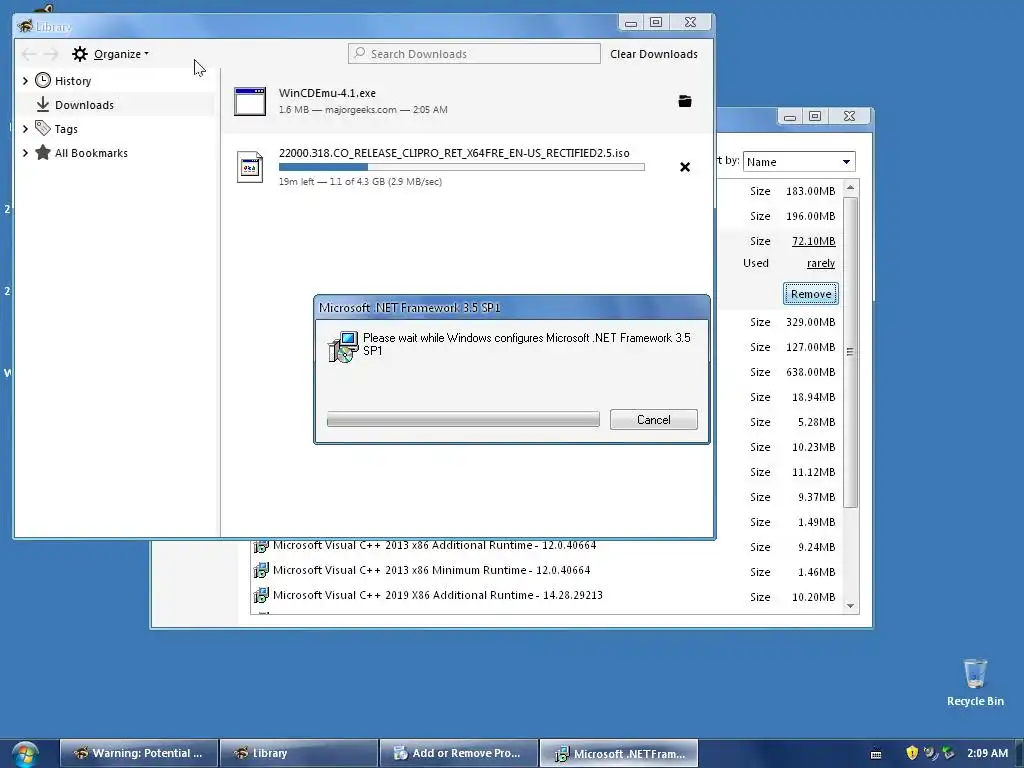Screen dimensions: 1024x768
Task: Click the security shield tray icon
Action: (x=912, y=753)
